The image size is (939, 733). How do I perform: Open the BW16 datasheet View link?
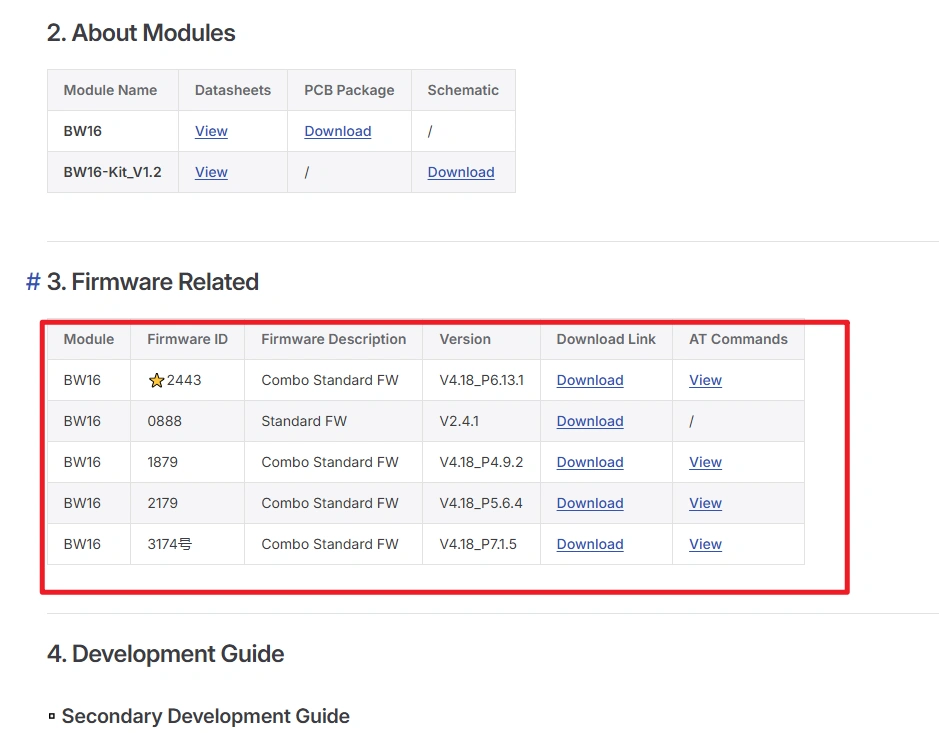pos(211,131)
